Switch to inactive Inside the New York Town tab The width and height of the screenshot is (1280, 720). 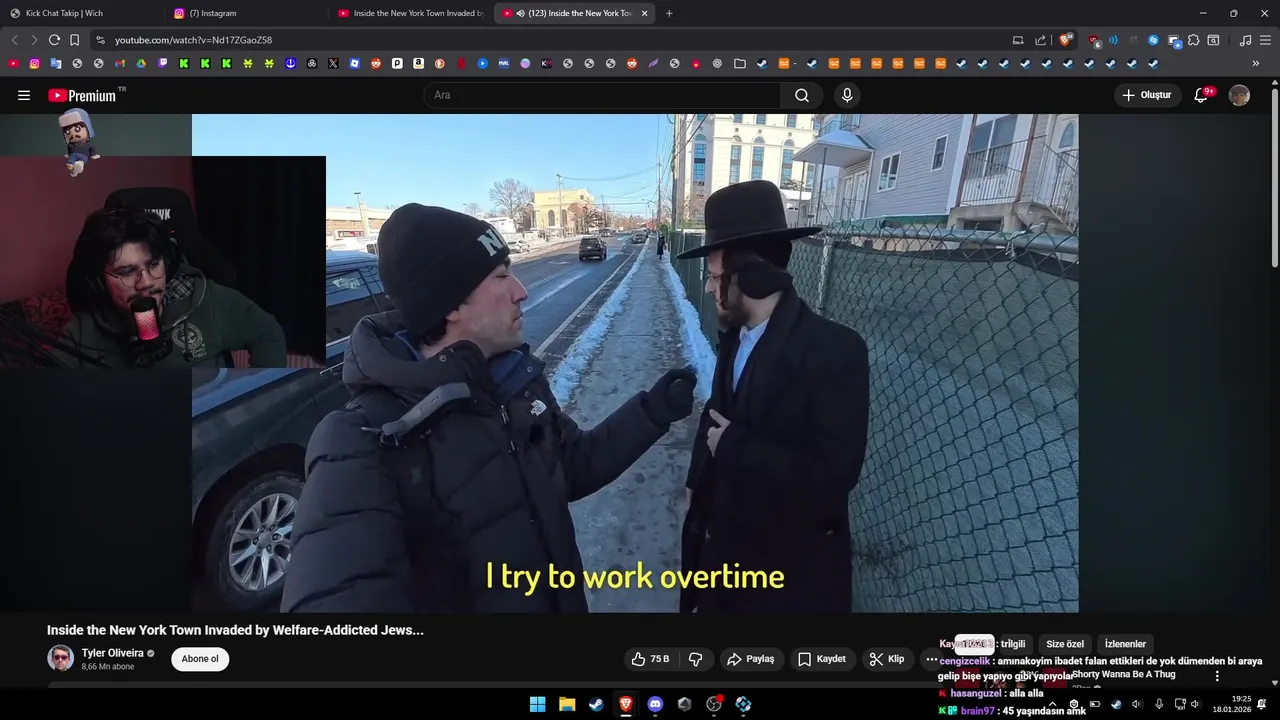[411, 13]
